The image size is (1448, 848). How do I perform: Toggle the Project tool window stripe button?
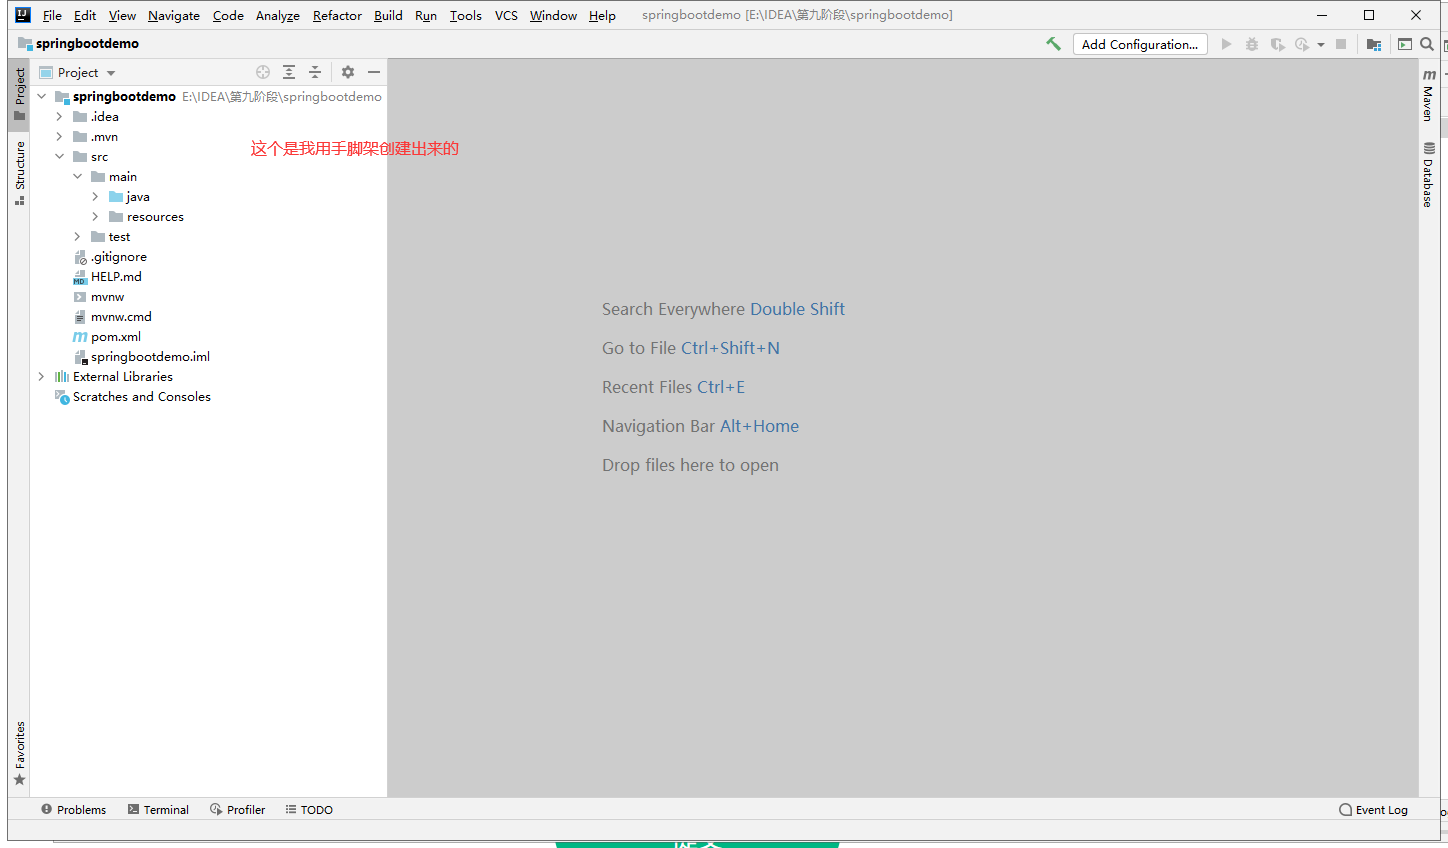click(x=19, y=94)
